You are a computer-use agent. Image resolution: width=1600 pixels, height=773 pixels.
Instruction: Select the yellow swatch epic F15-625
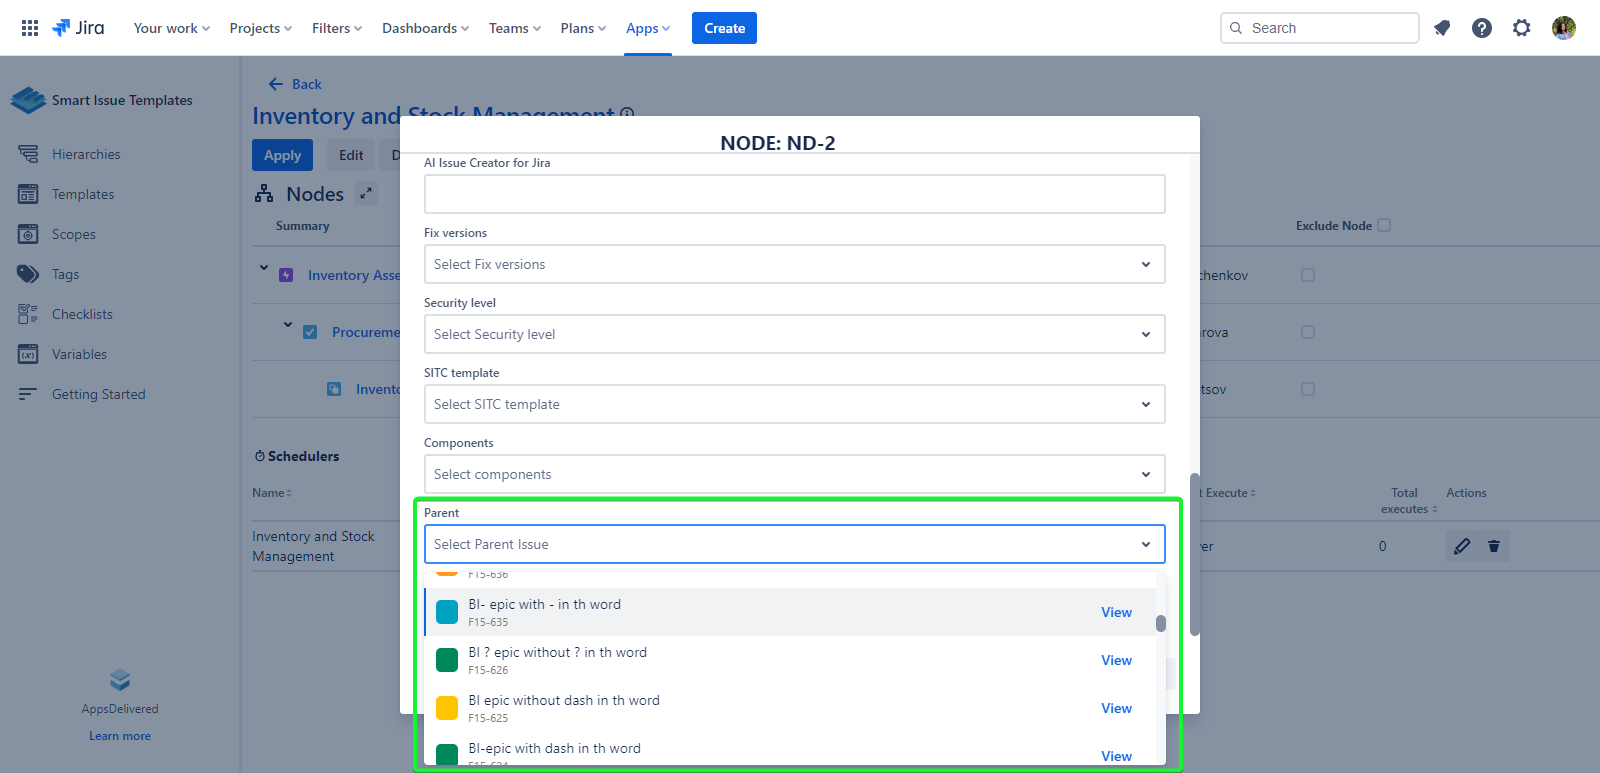coord(564,708)
